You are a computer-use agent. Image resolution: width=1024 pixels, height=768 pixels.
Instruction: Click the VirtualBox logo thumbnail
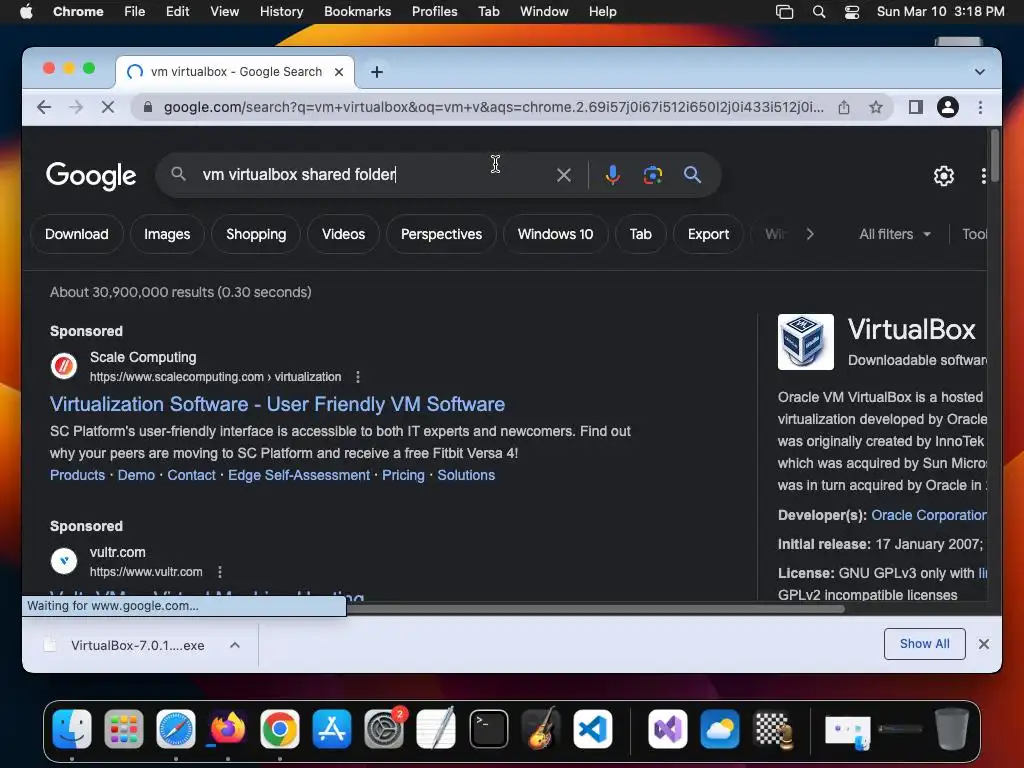click(805, 342)
